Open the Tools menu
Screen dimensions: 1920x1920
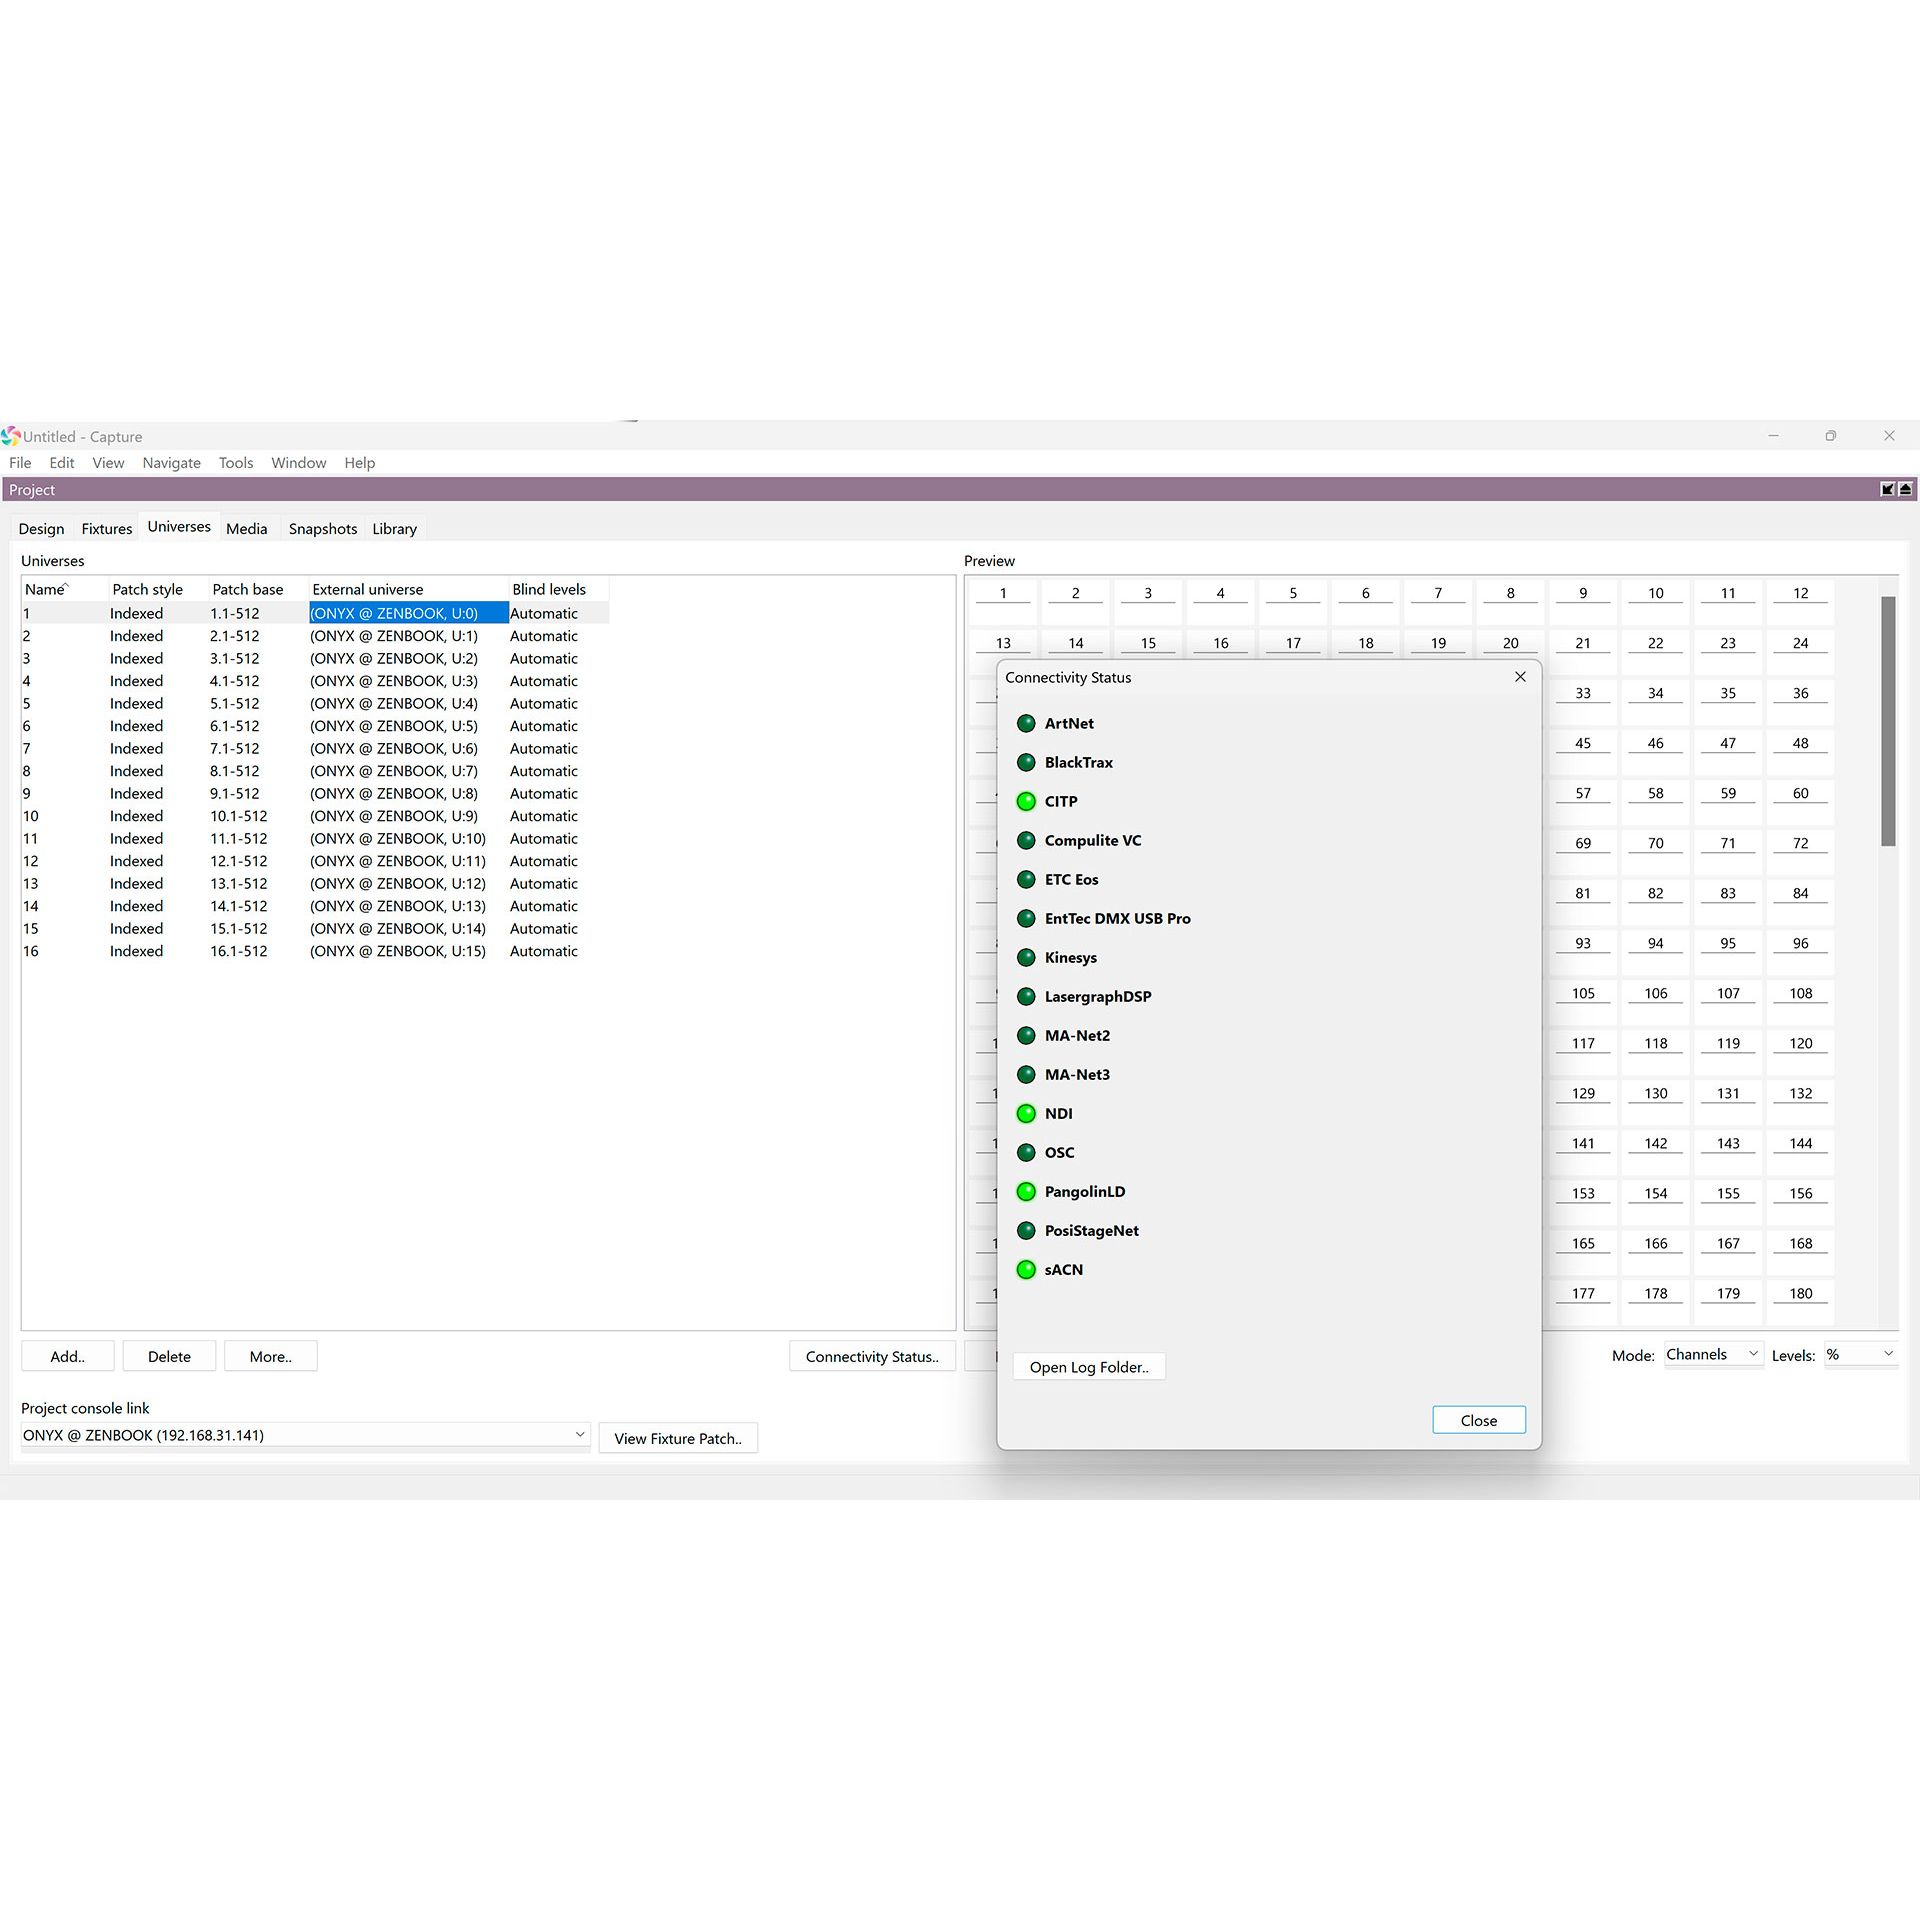click(x=236, y=463)
